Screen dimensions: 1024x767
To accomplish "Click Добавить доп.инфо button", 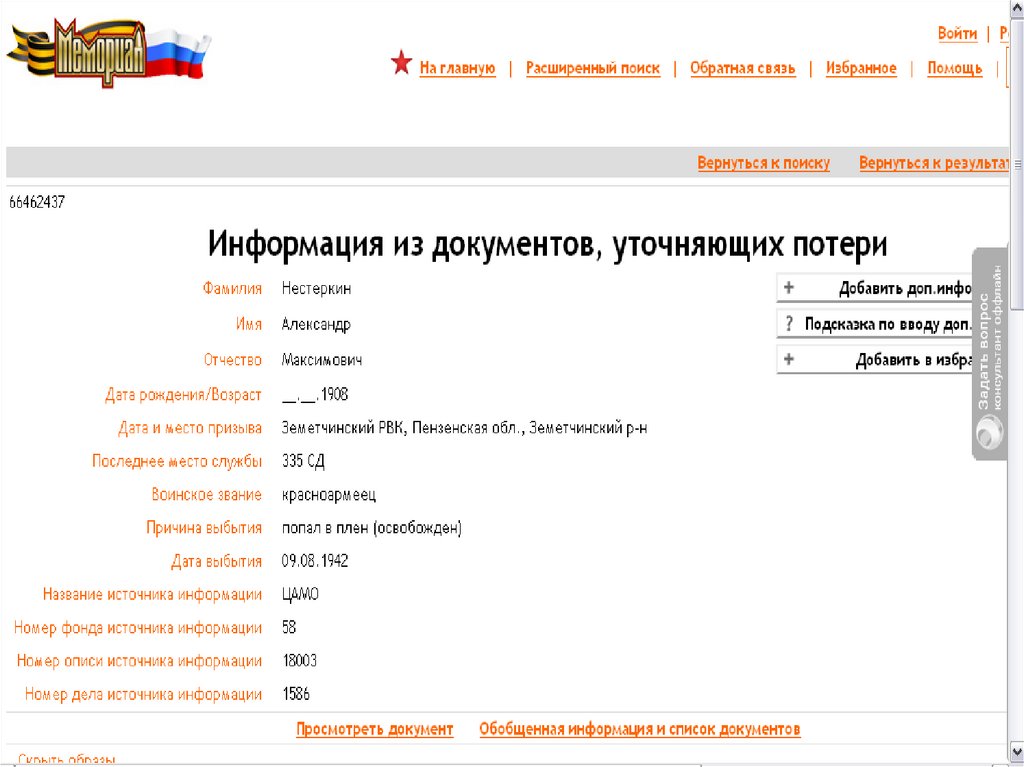I will point(875,287).
